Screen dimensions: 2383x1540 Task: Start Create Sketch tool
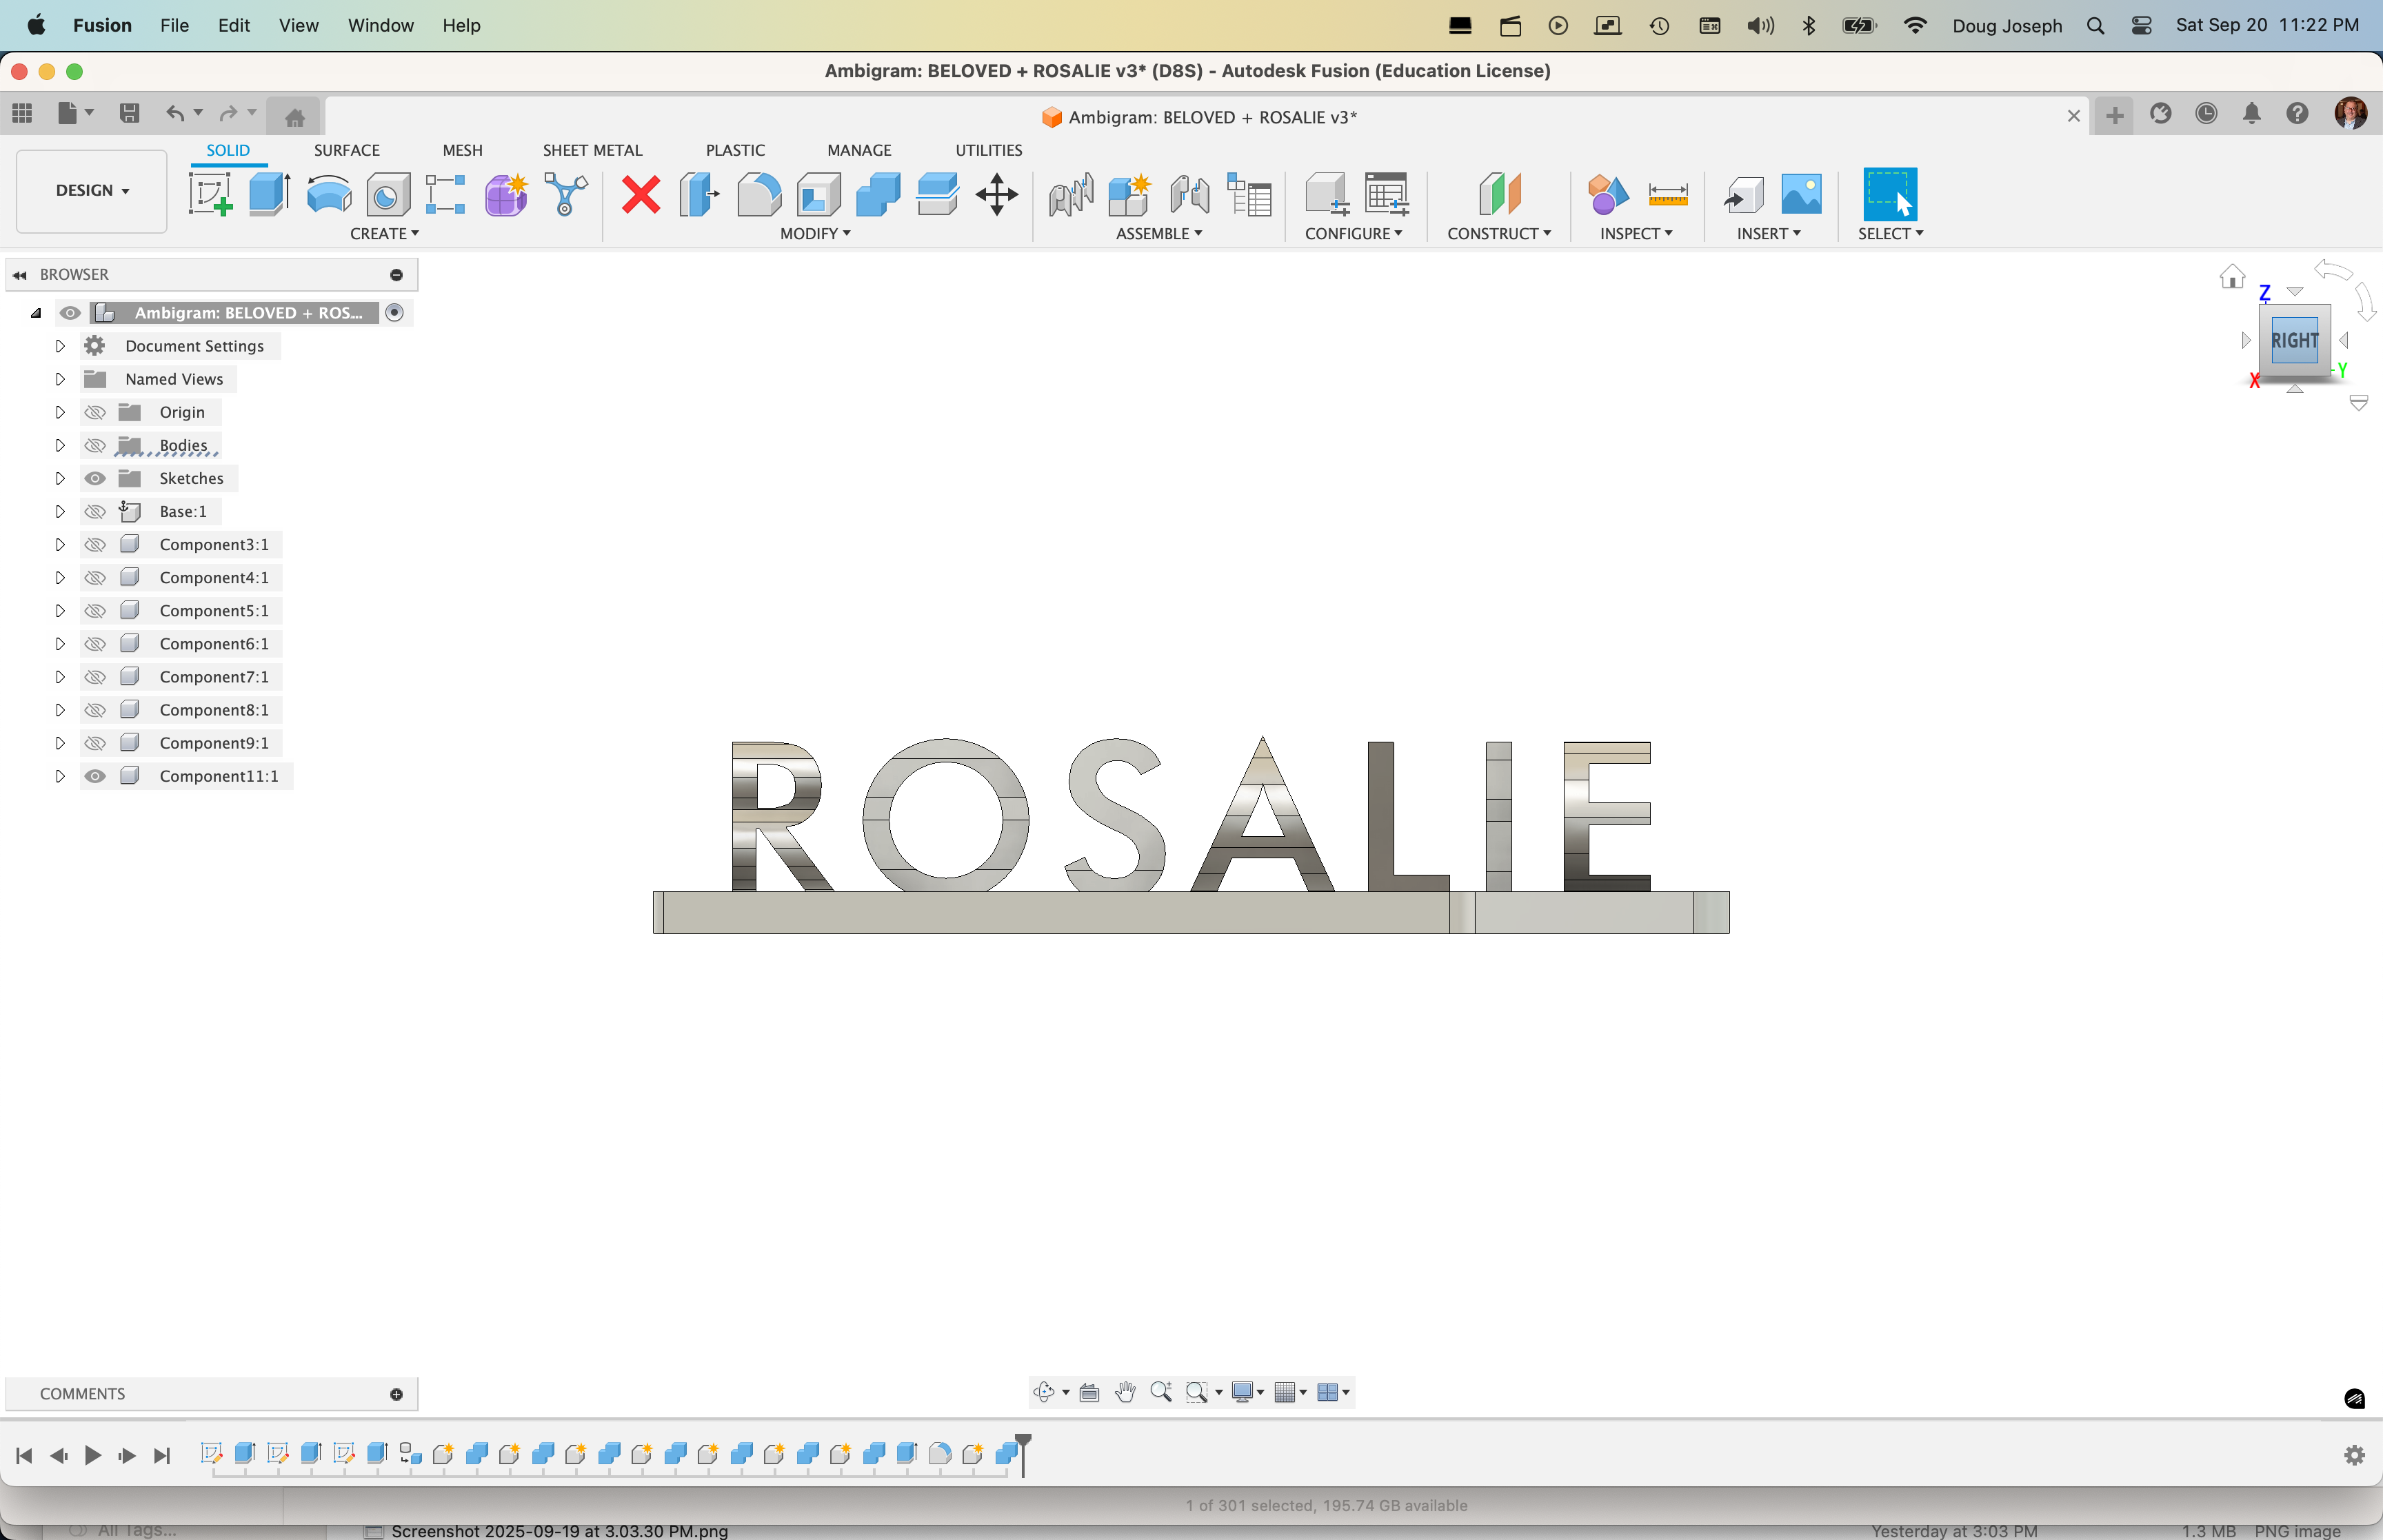[211, 194]
